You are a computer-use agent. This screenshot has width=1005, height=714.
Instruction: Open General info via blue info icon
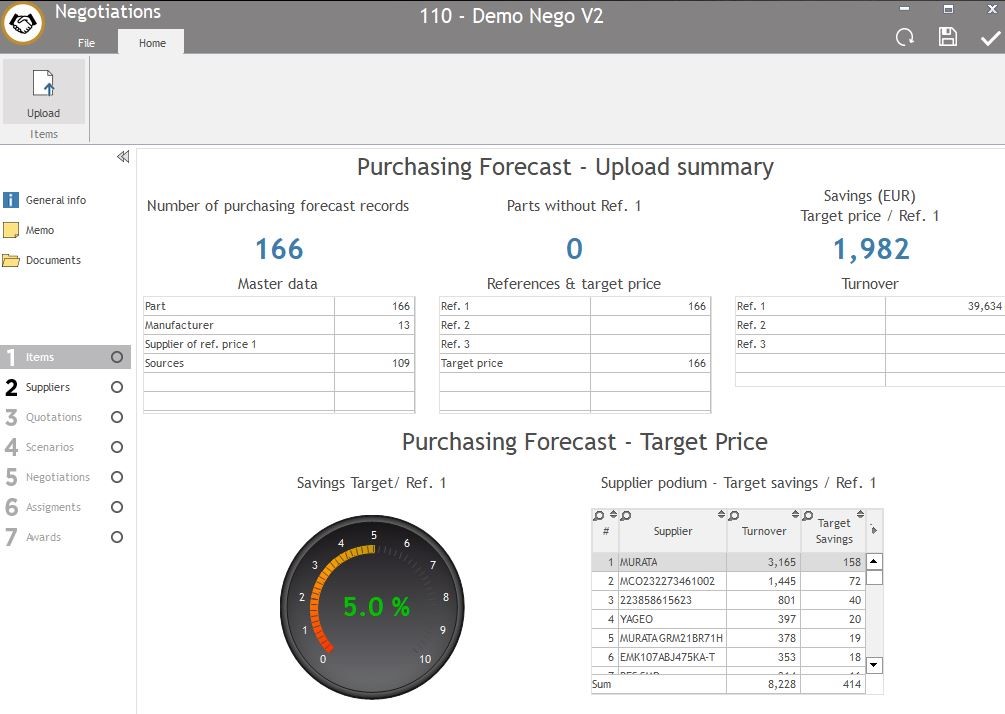click(x=11, y=200)
